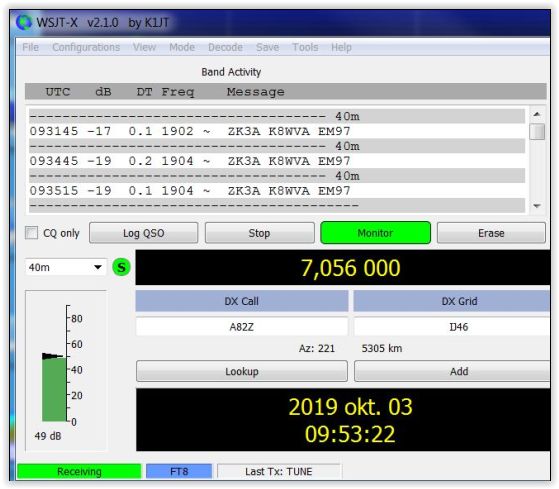Click the green S status indicator
Image resolution: width=559 pixels, height=489 pixels.
pos(121,267)
